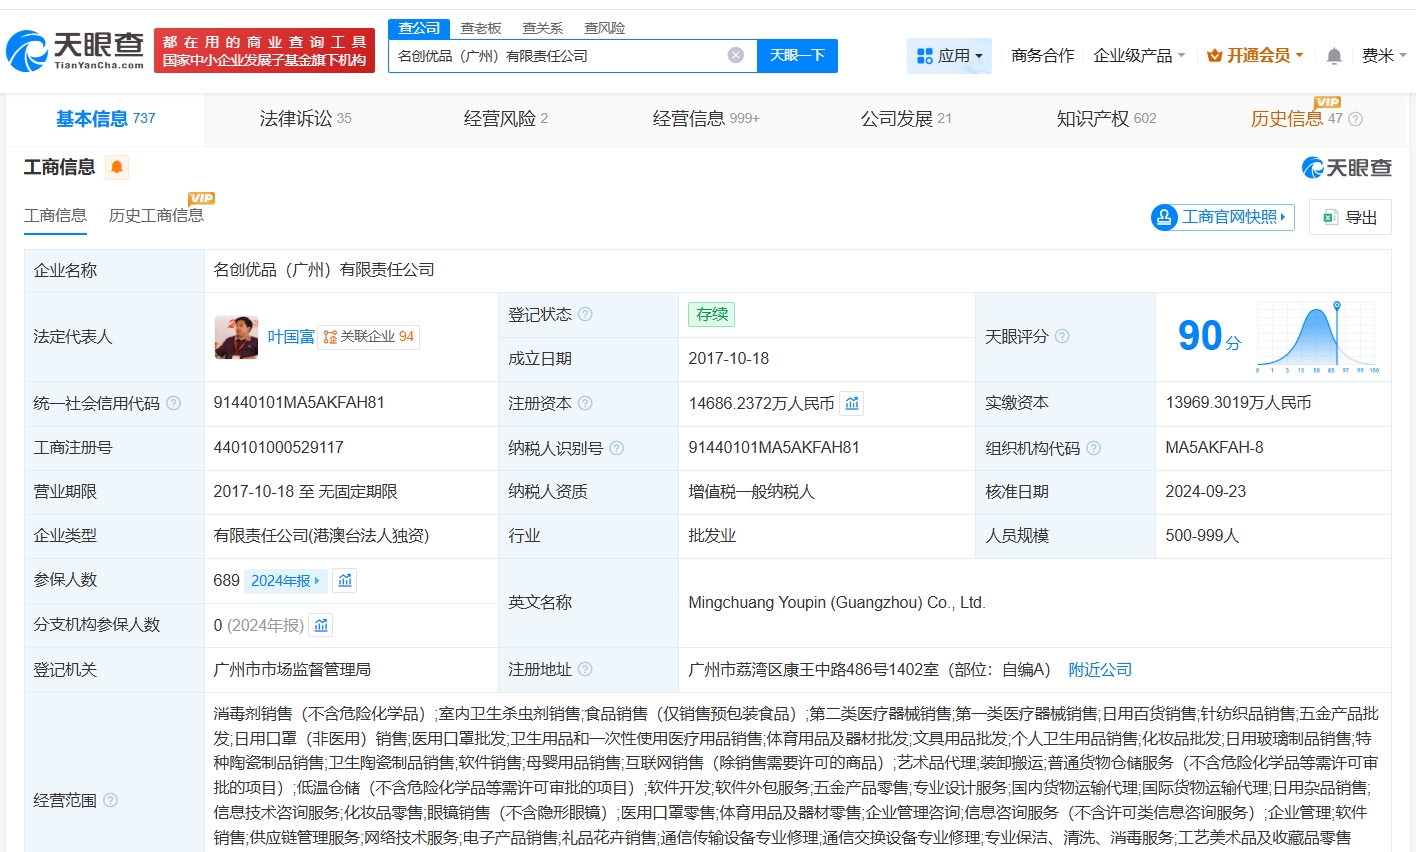Switch to the 知识产权 tab
The image size is (1416, 852).
[1105, 119]
